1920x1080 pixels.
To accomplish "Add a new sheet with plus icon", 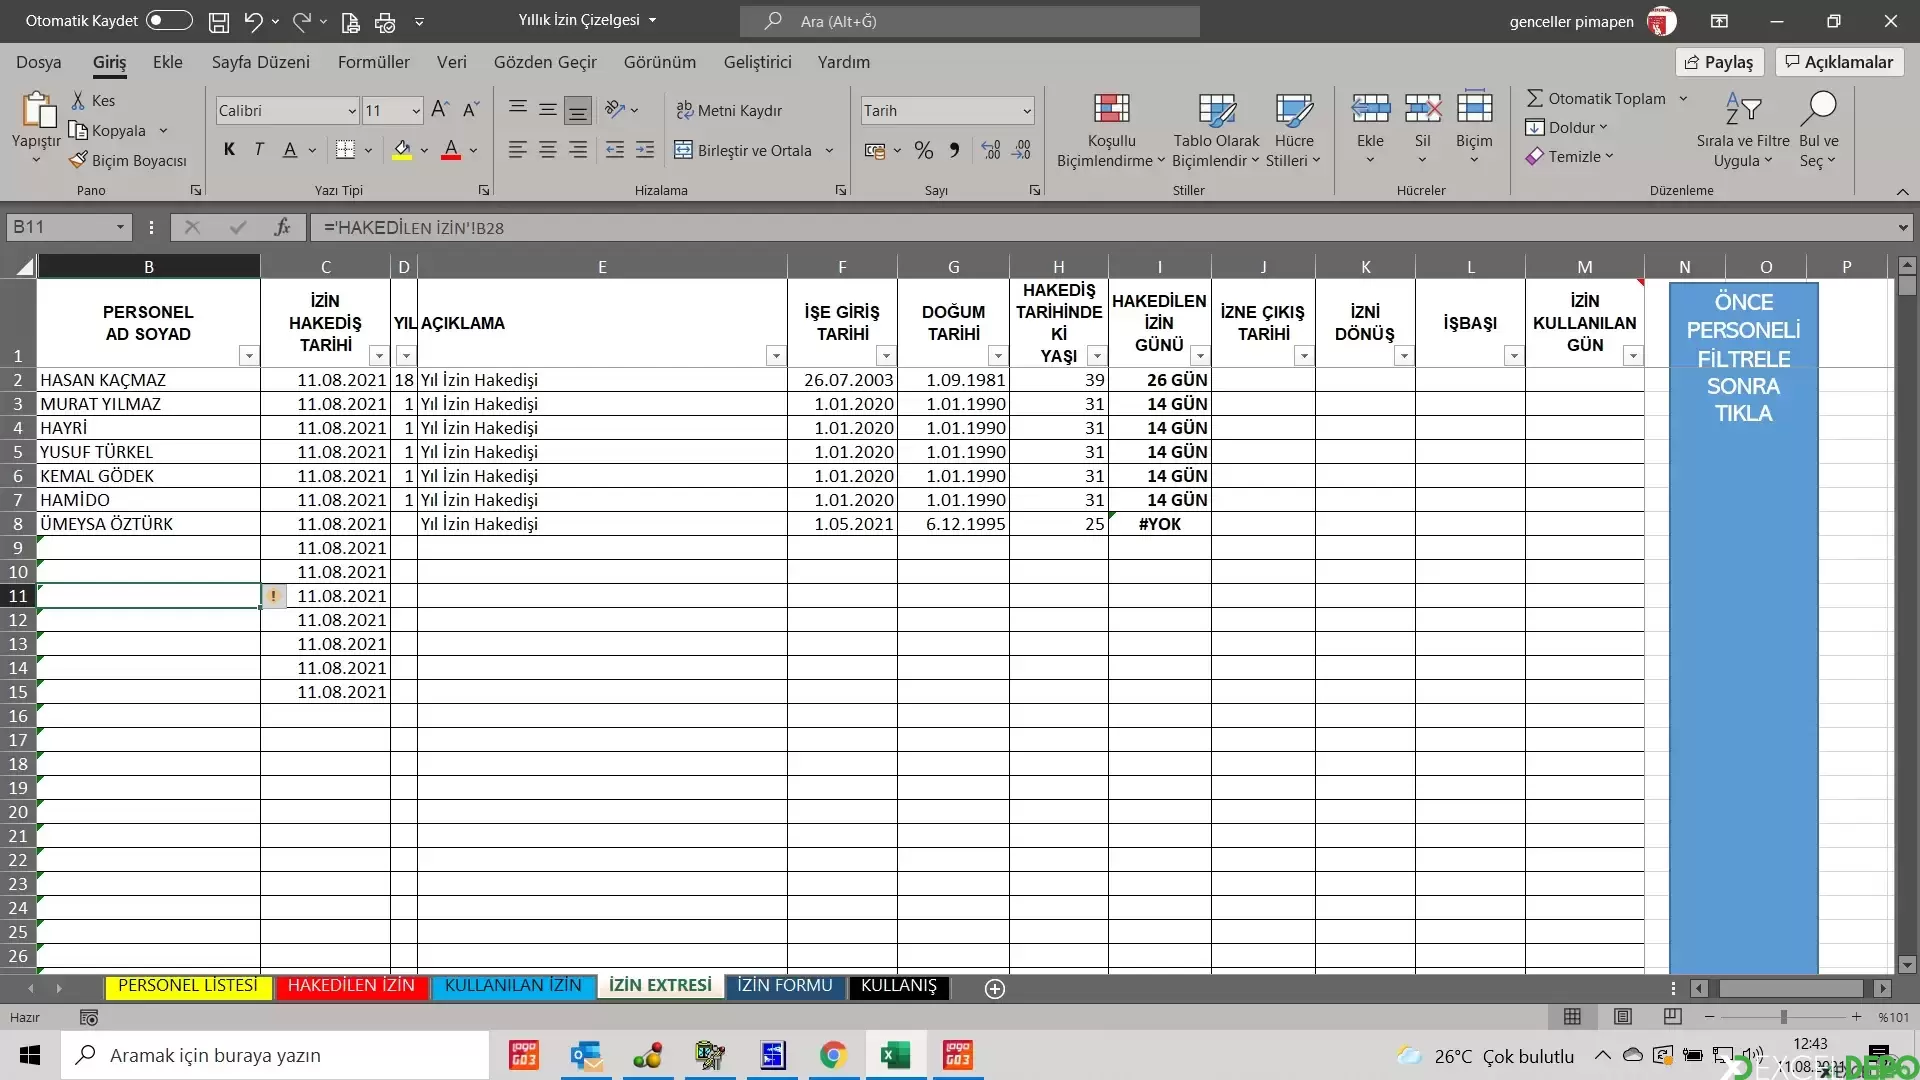I will pyautogui.click(x=995, y=989).
